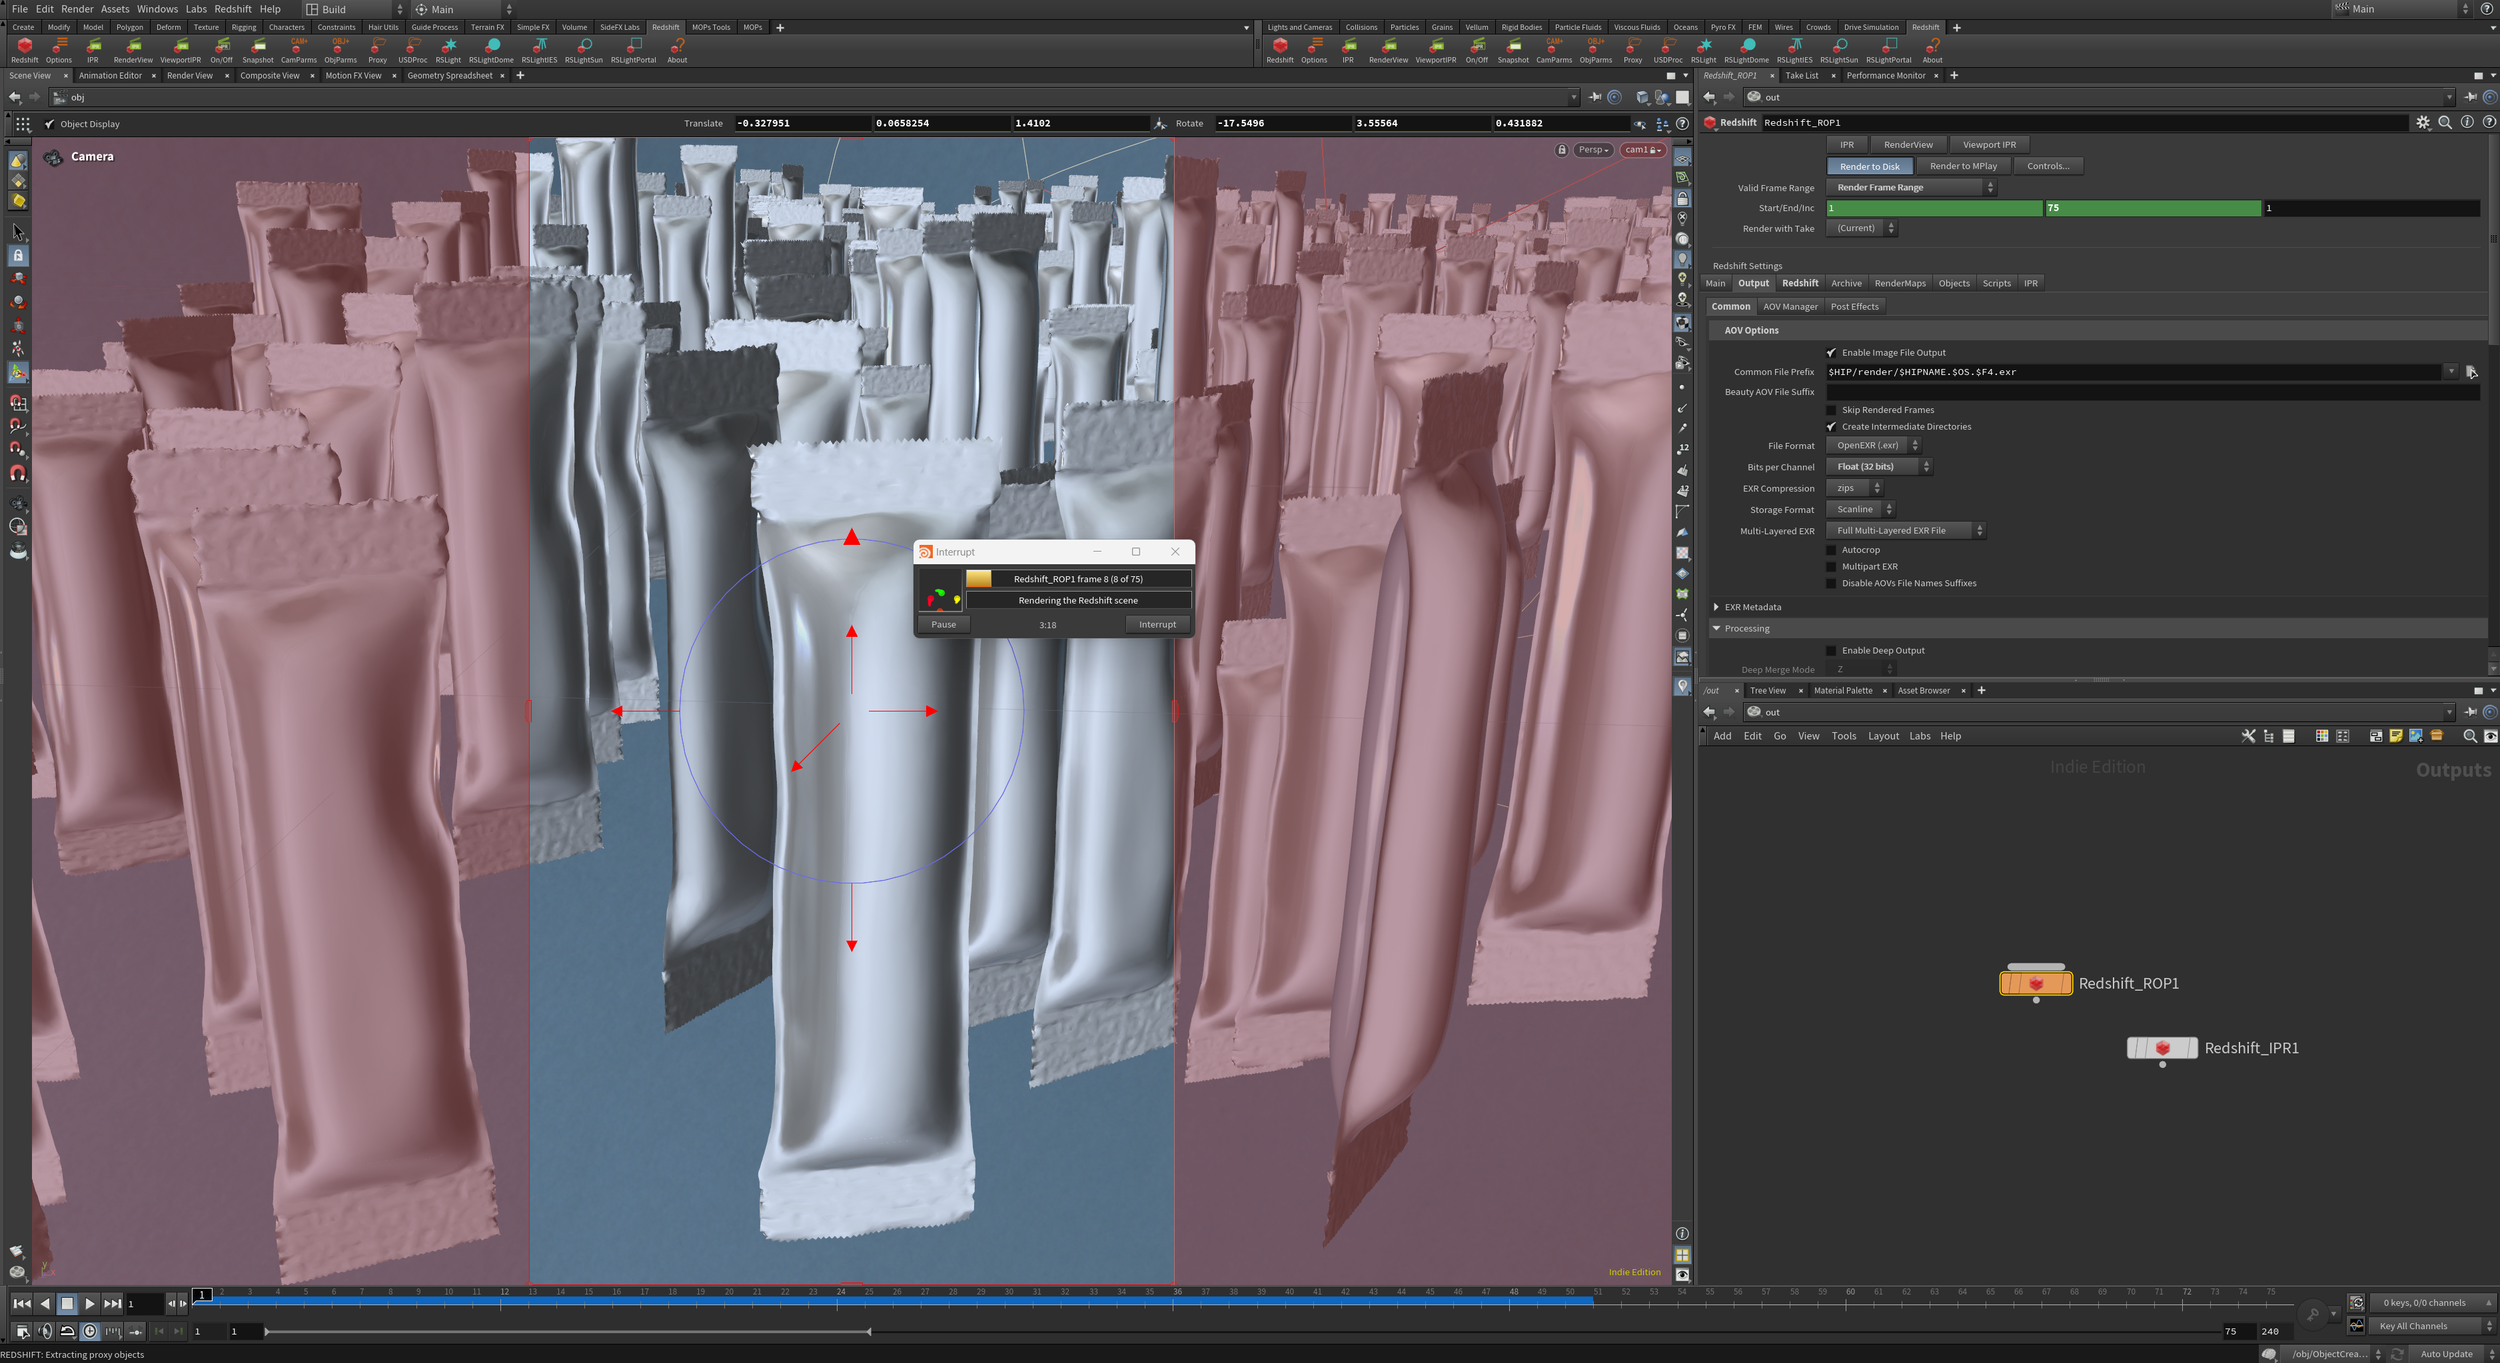Click the Snapshot shelf tool

tap(258, 47)
